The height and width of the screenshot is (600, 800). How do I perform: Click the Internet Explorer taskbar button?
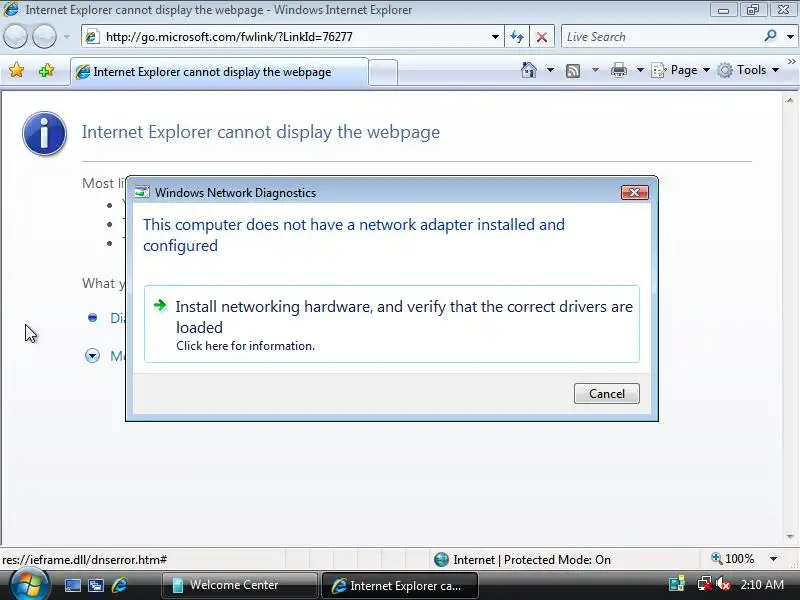400,585
